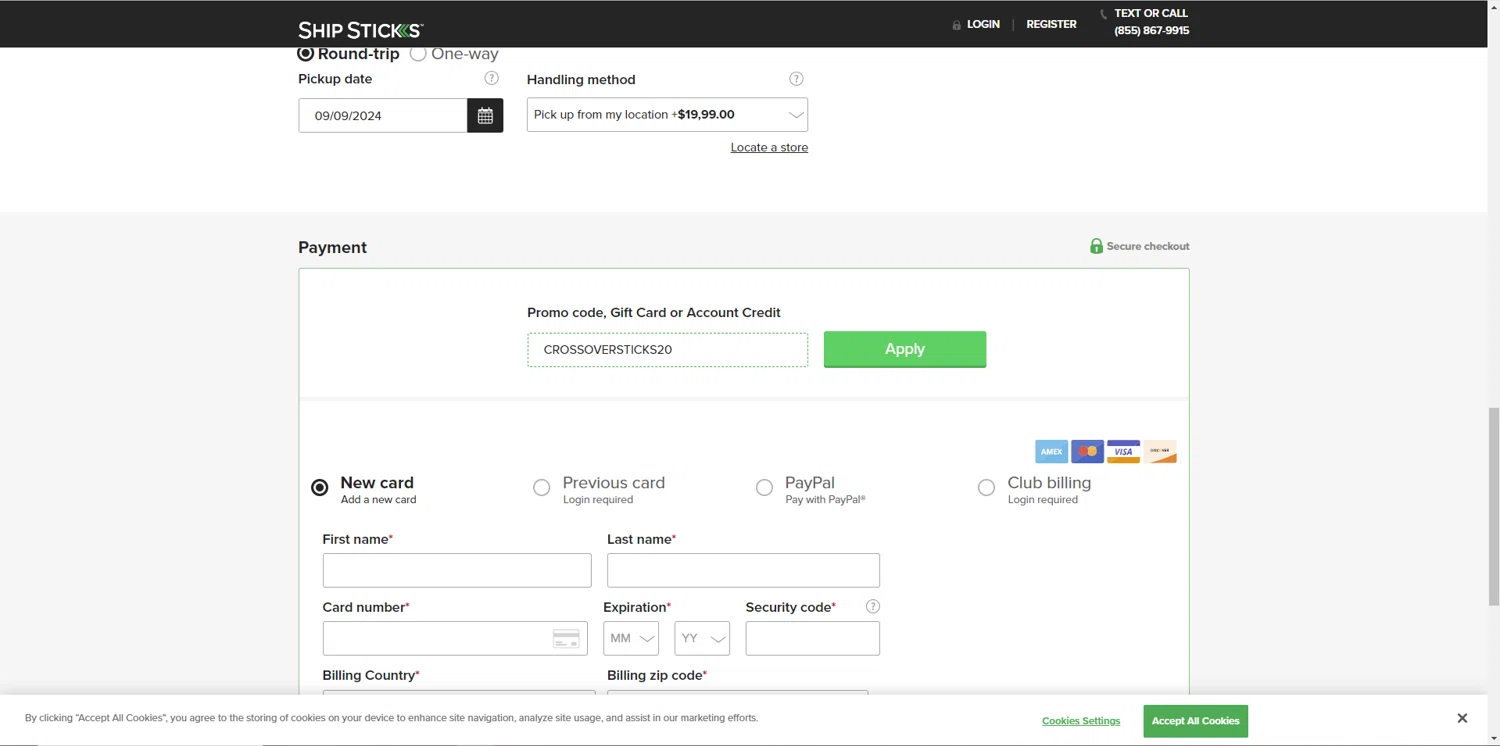Choose the Club billing payment option

pyautogui.click(x=986, y=488)
